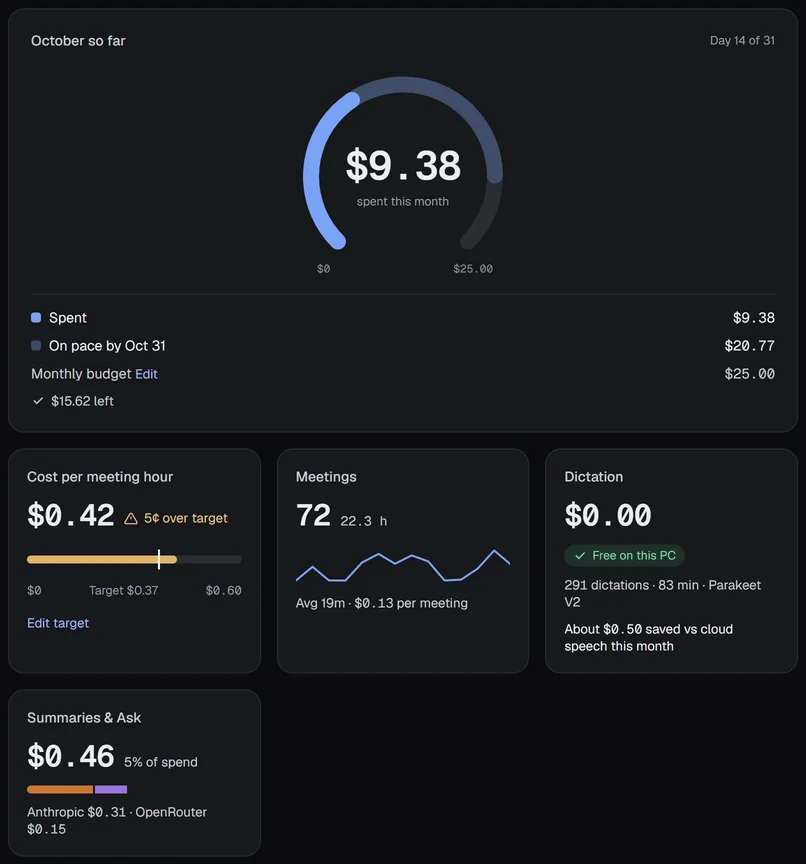Click the '22.3 h' meeting hours text
This screenshot has width=806, height=864.
click(364, 521)
